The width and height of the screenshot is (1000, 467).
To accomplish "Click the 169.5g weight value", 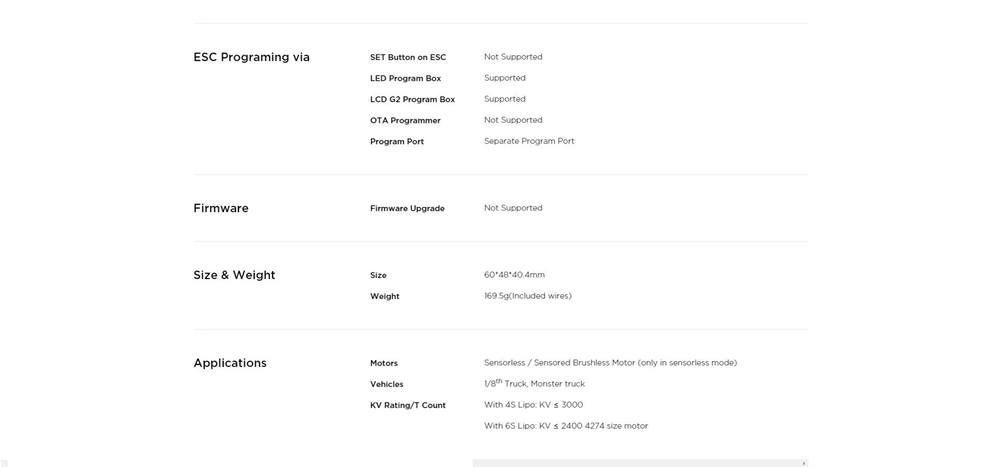I will [x=527, y=296].
